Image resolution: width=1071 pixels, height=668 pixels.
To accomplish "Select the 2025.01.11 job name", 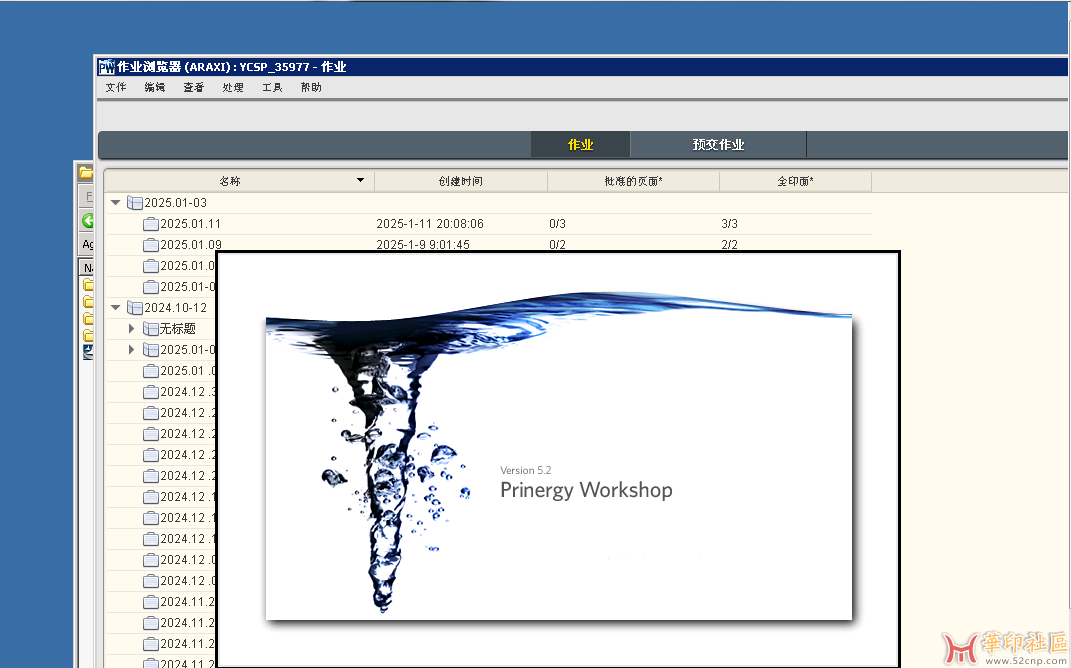I will tap(191, 224).
